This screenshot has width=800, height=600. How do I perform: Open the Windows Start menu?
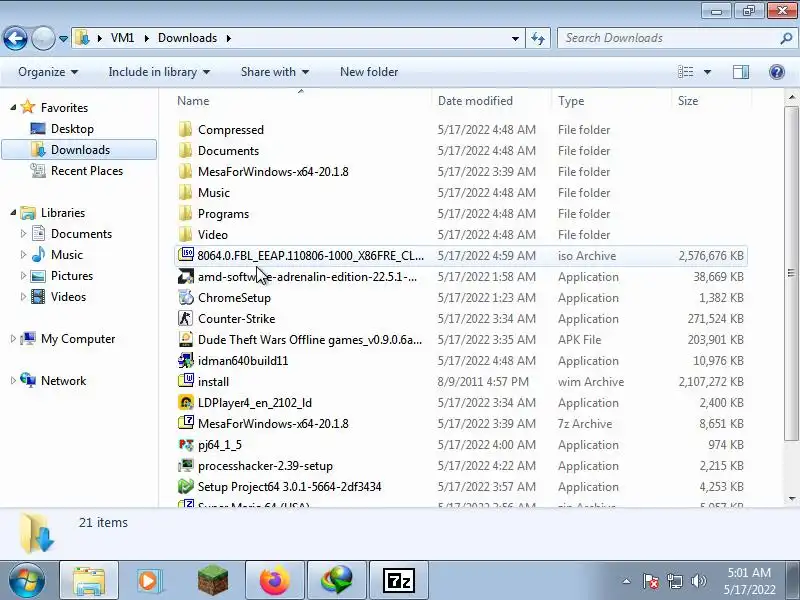tap(27, 581)
